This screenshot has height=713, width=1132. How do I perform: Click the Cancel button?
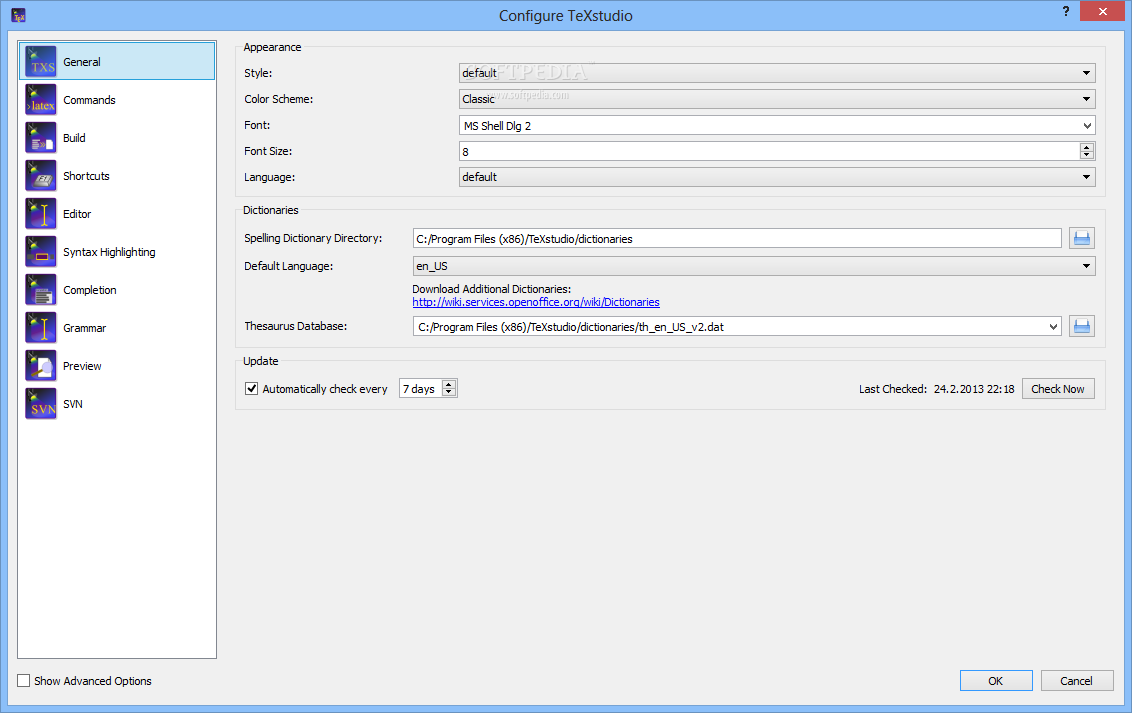[1076, 681]
